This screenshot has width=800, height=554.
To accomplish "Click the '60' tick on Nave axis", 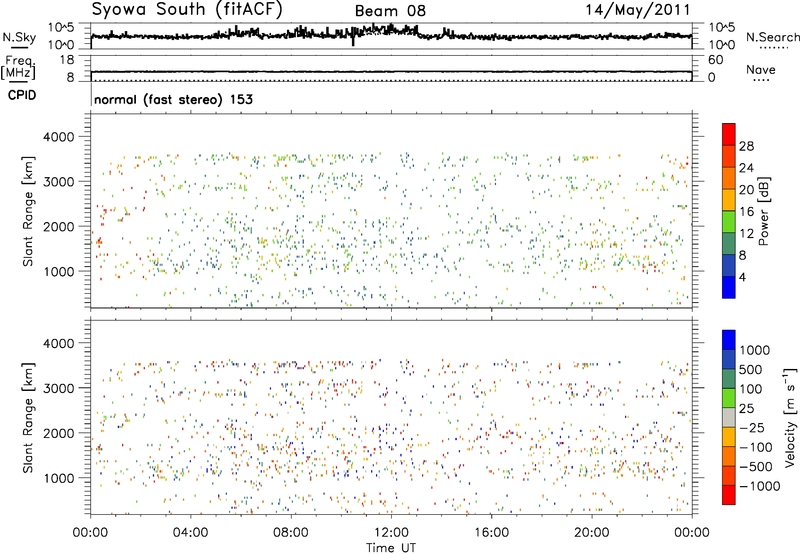I will point(715,60).
